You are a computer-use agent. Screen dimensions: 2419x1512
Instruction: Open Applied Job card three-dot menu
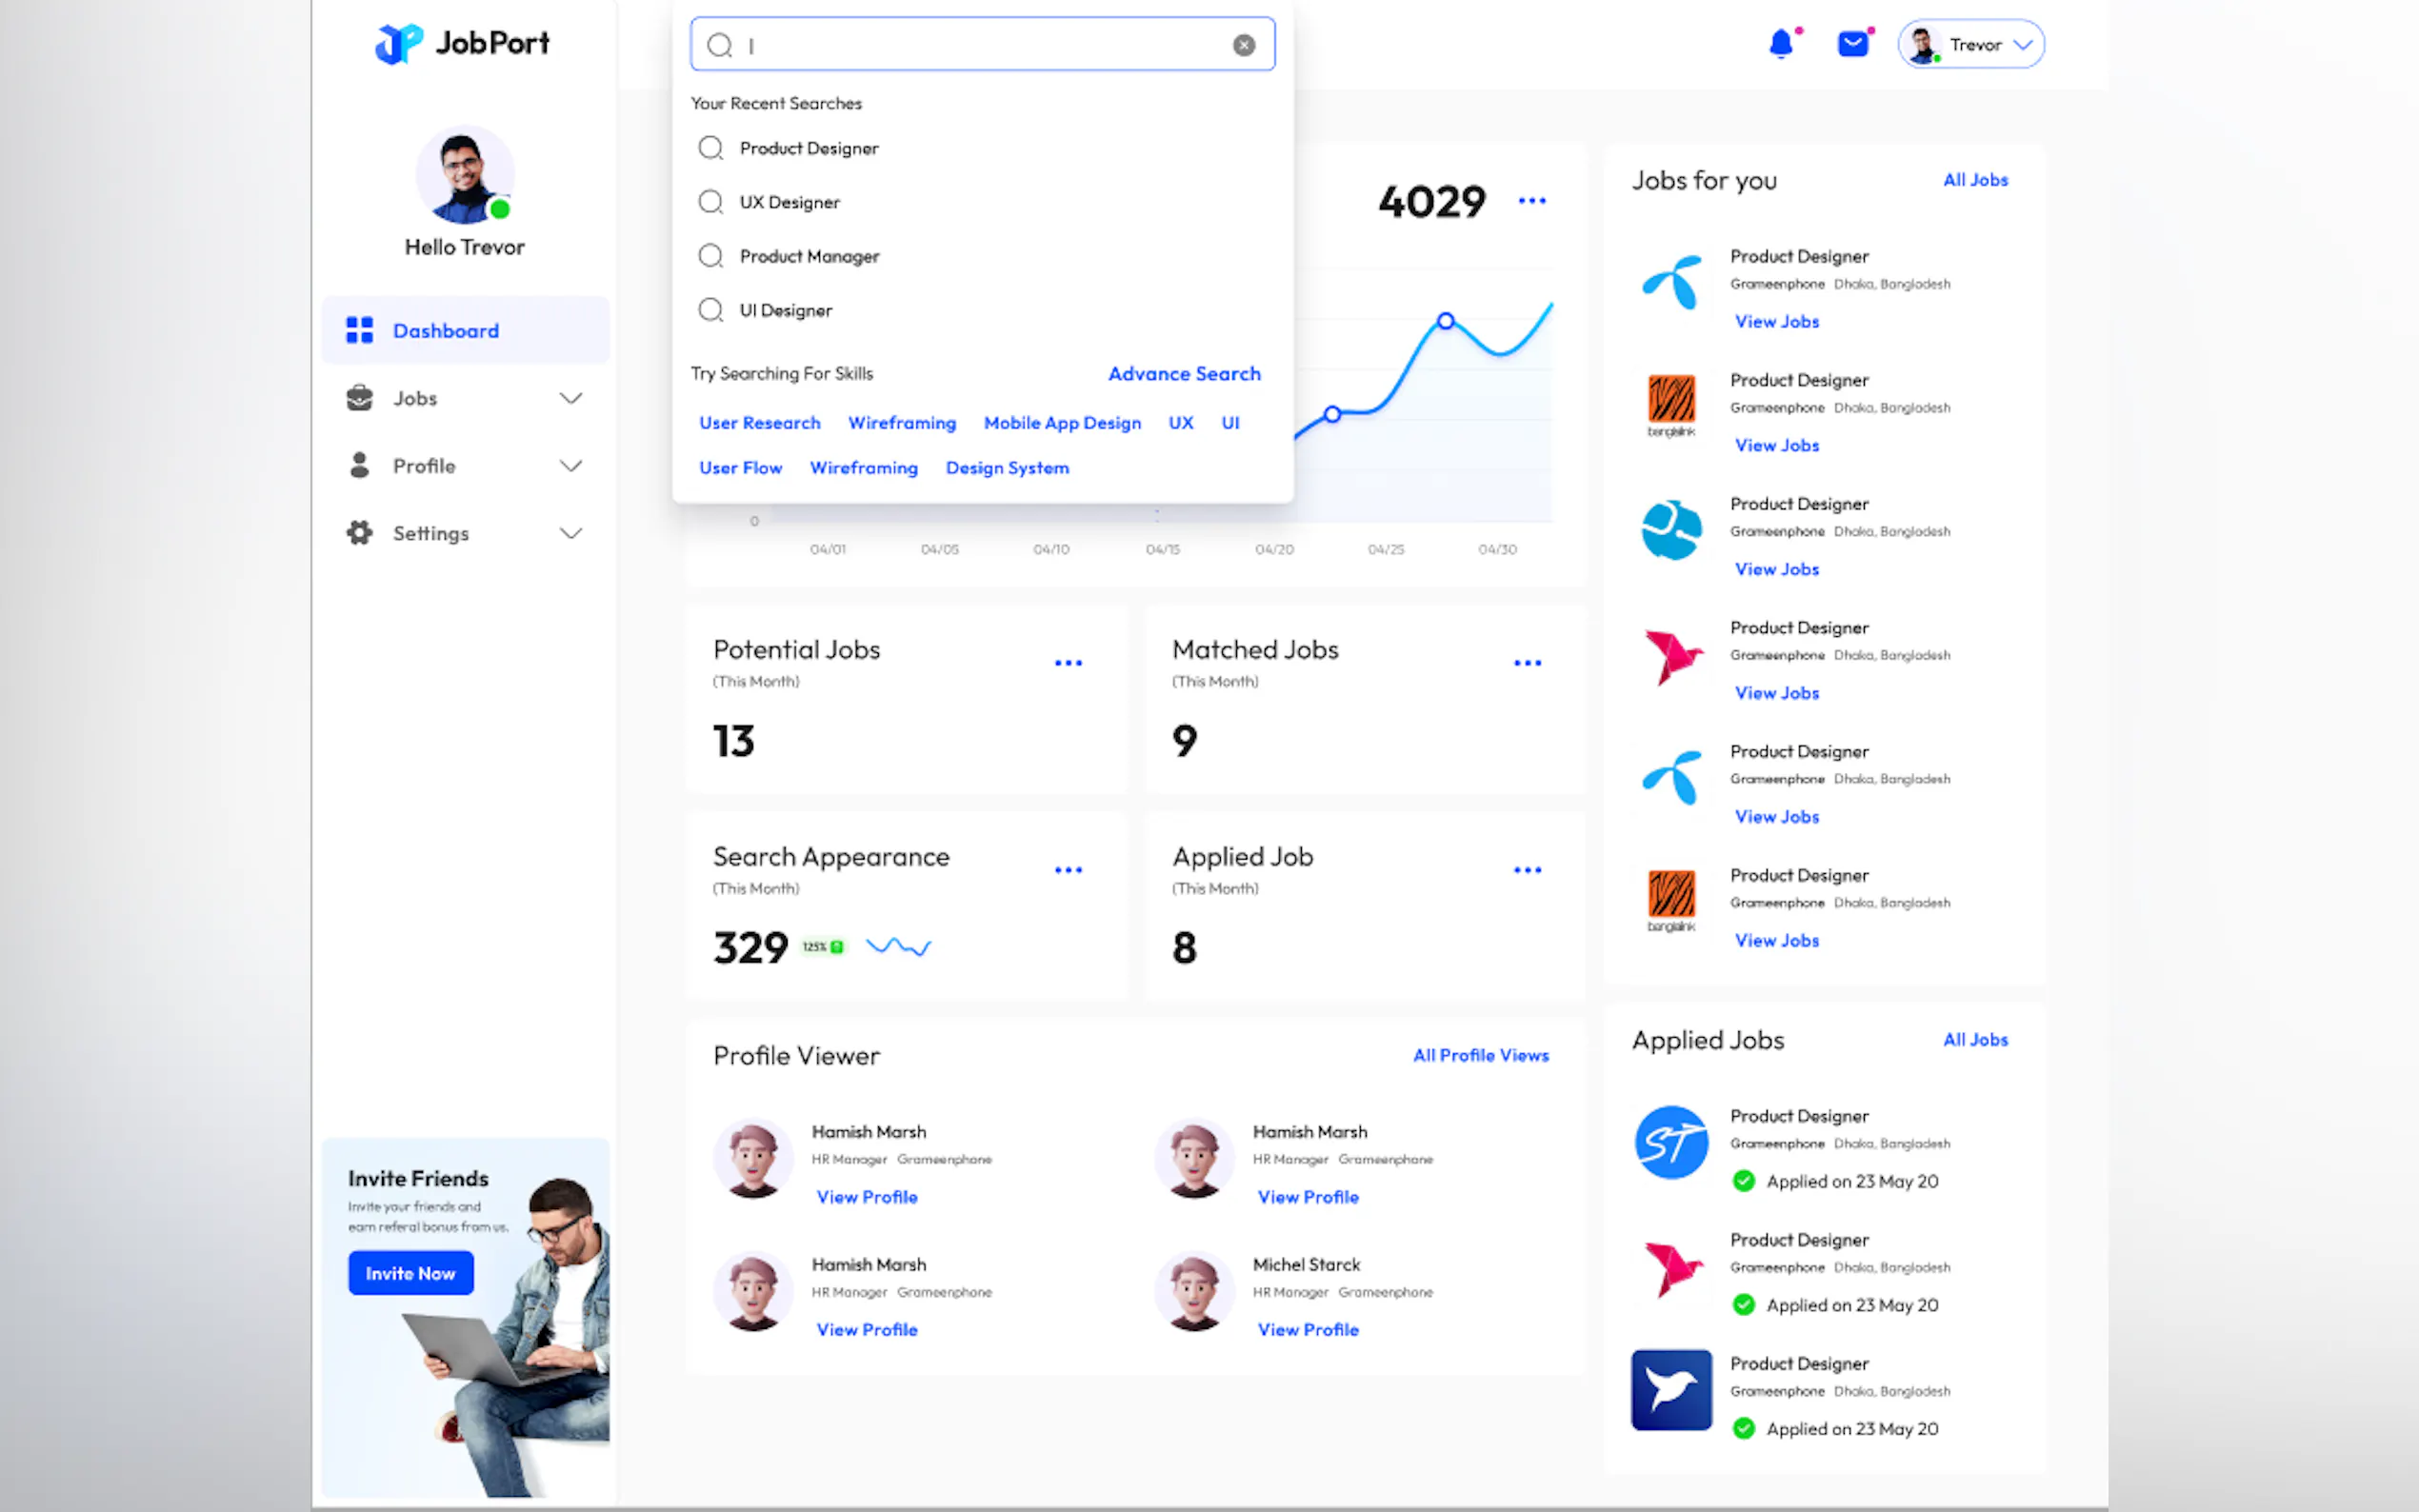point(1527,870)
